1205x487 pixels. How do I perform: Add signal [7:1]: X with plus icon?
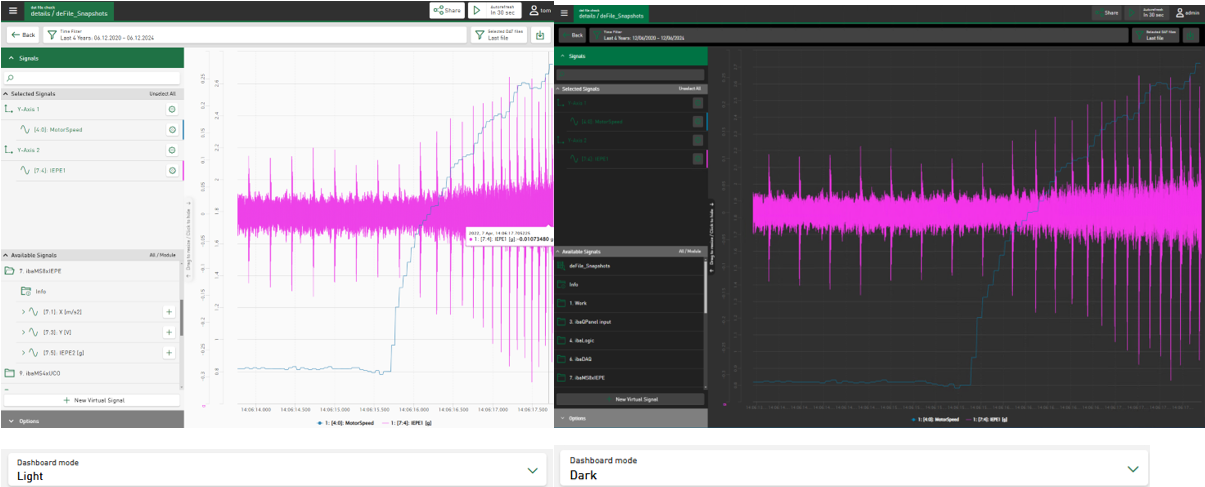(x=169, y=312)
